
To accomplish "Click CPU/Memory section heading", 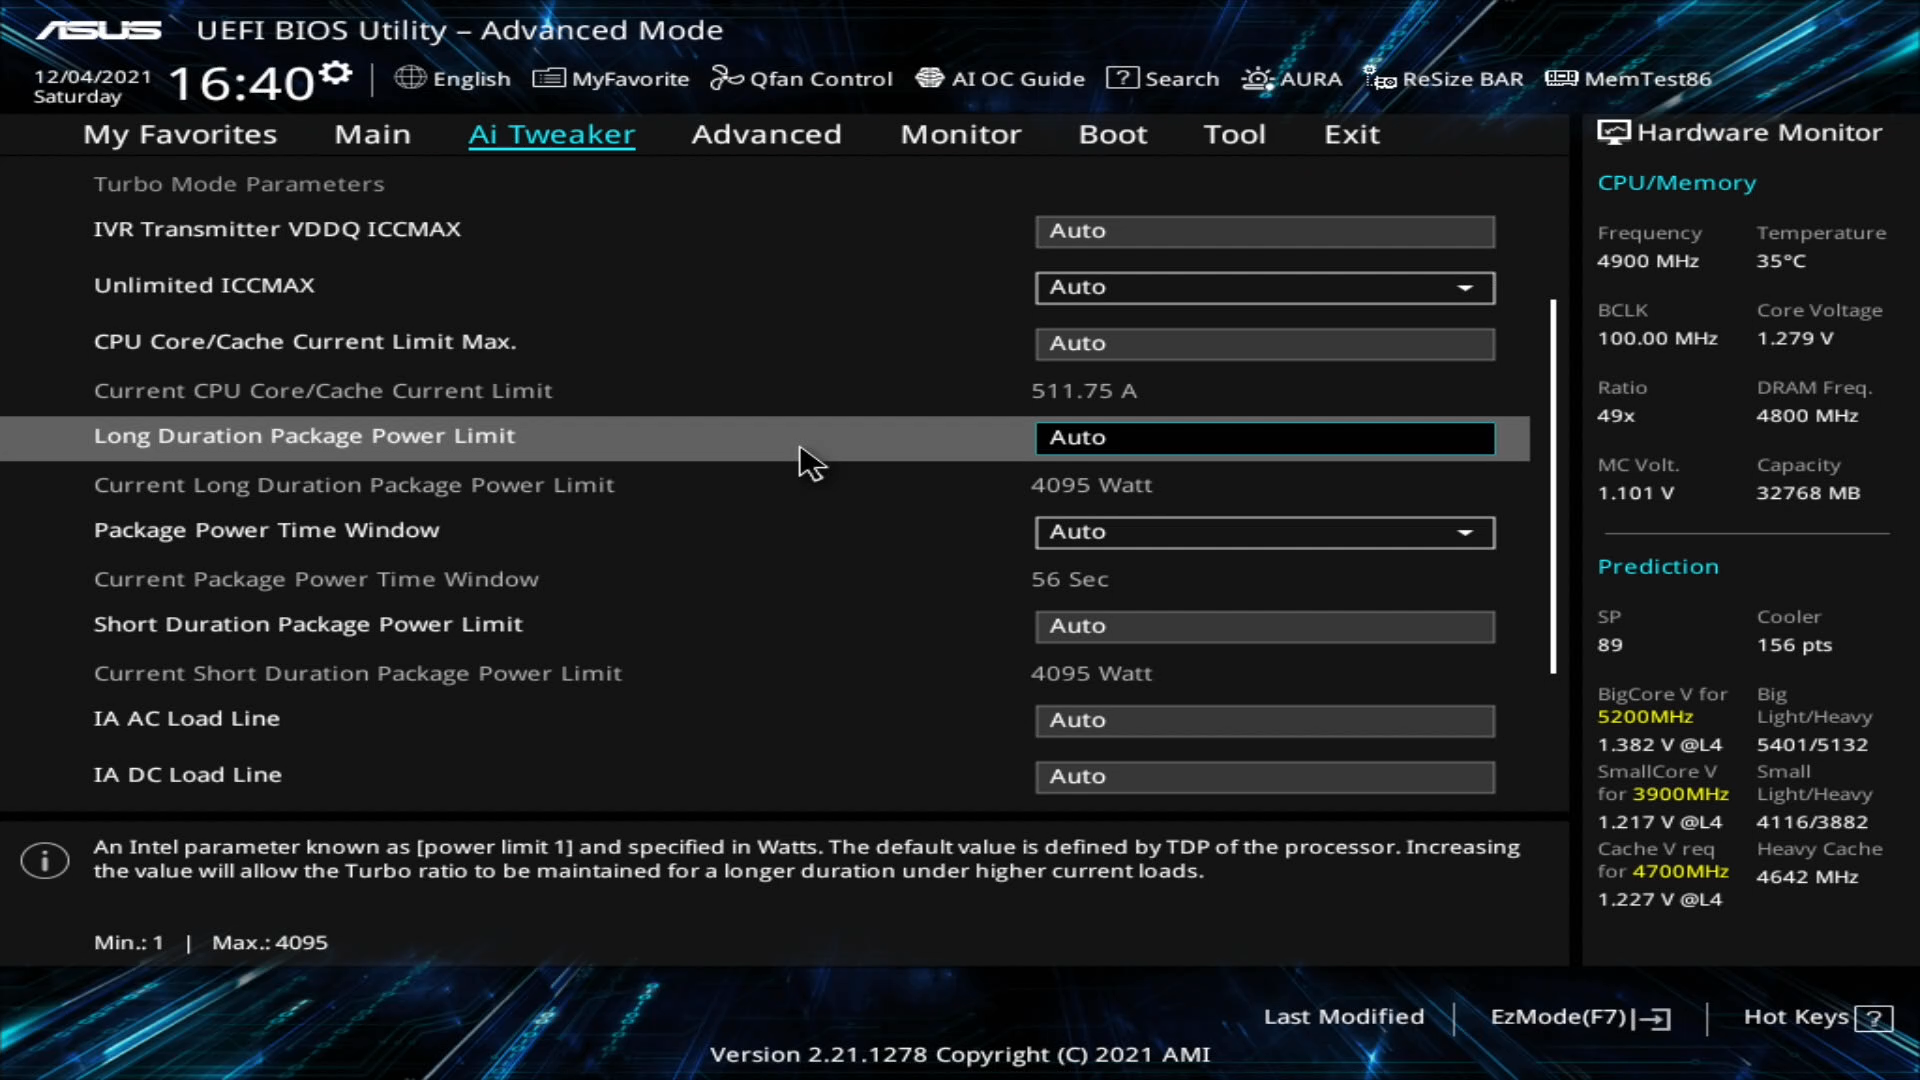I will pyautogui.click(x=1676, y=183).
